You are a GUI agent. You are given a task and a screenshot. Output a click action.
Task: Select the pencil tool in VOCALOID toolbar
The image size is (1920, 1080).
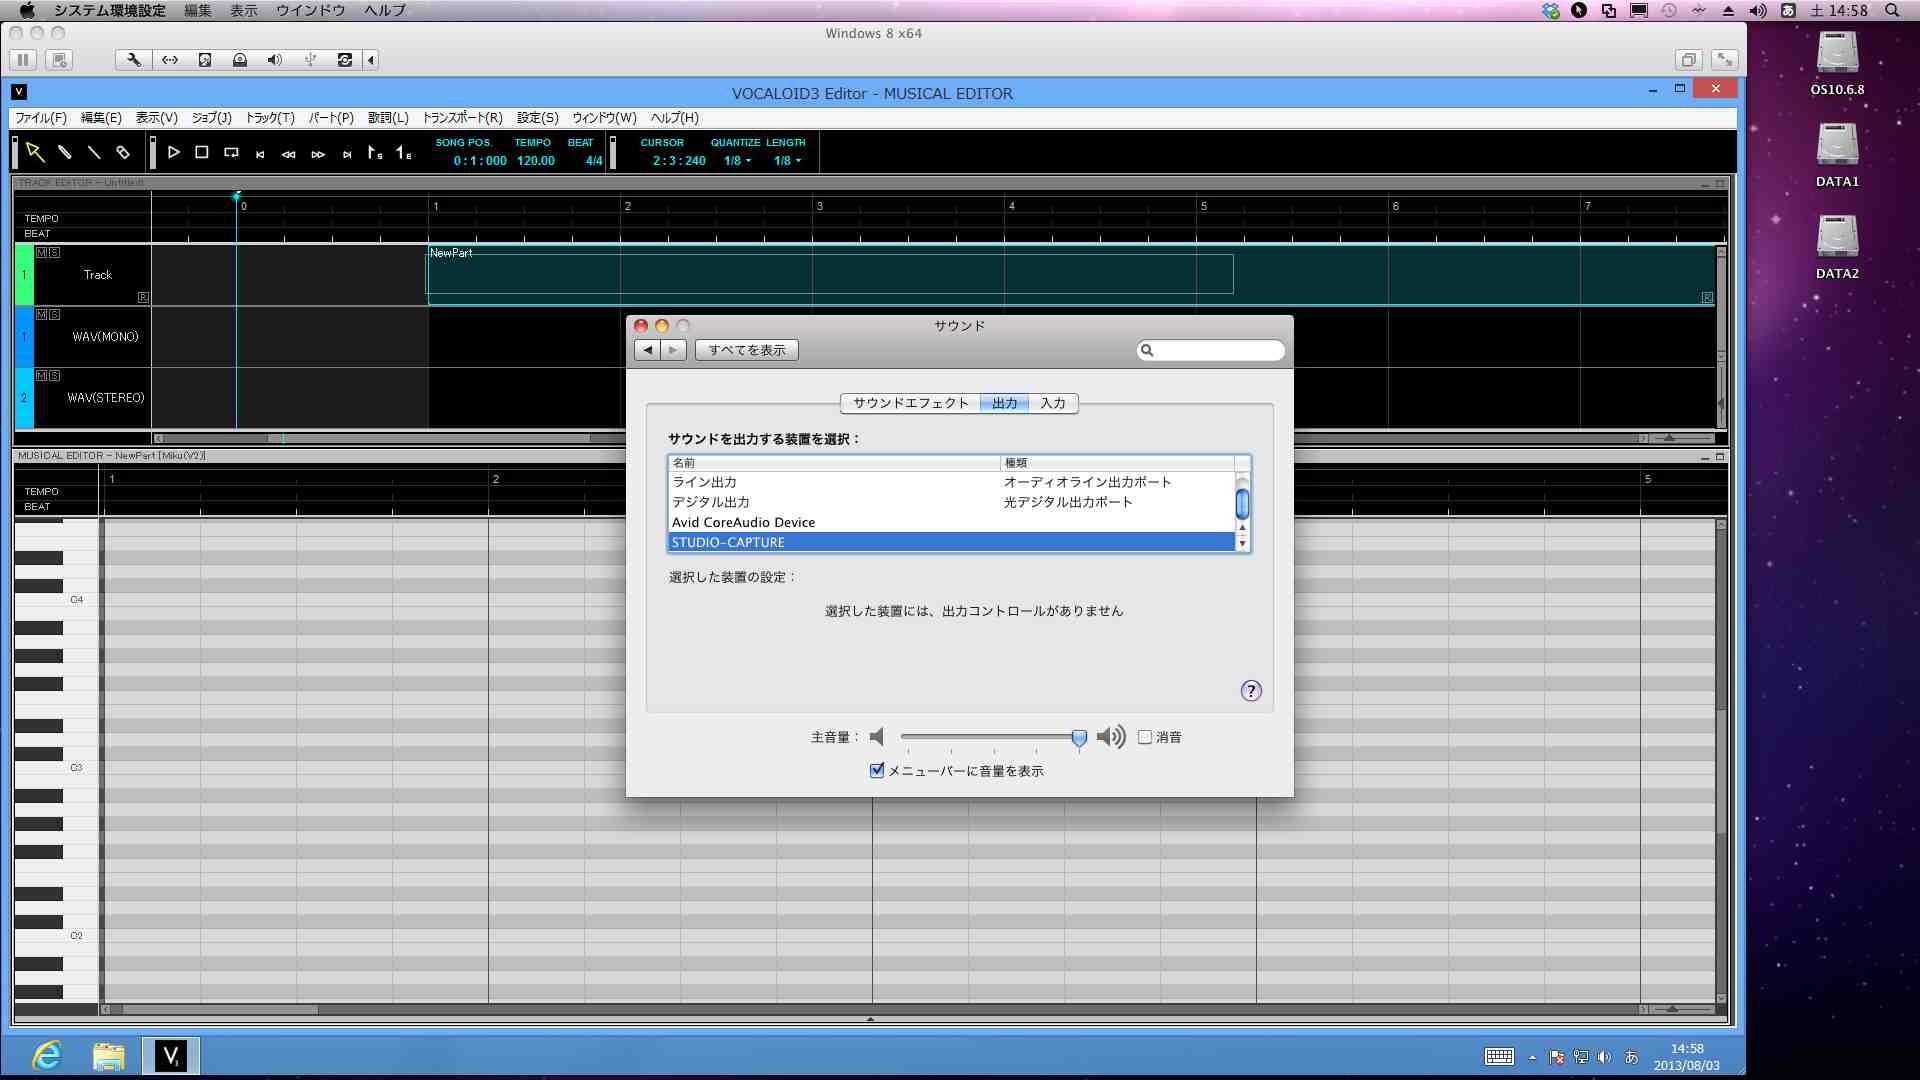click(x=65, y=153)
